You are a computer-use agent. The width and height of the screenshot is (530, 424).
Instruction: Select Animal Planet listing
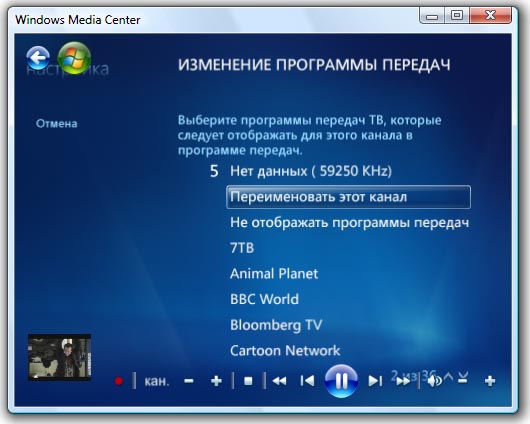pyautogui.click(x=274, y=274)
